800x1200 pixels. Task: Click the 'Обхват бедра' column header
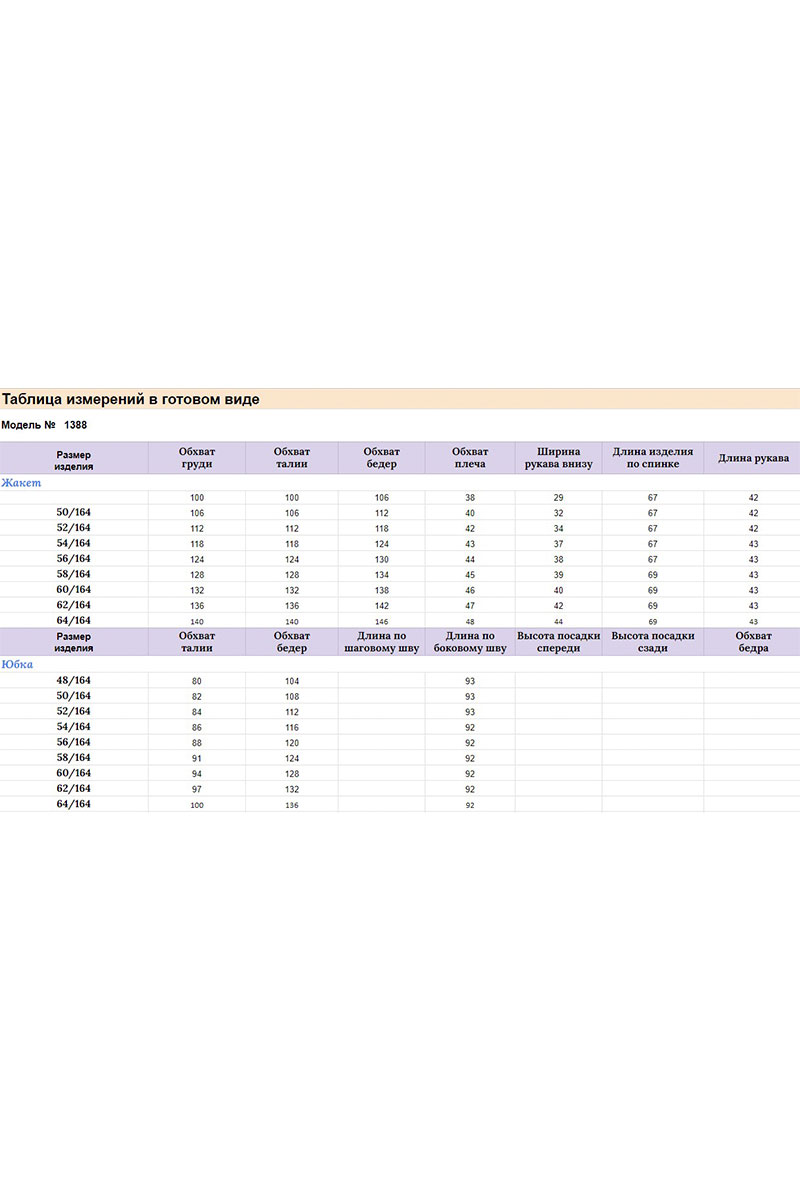click(752, 642)
